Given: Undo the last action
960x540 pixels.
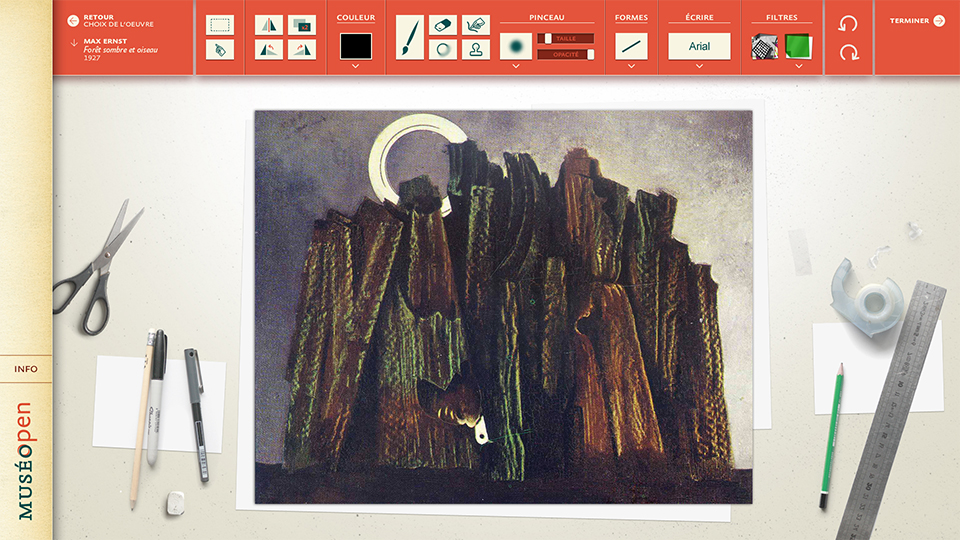Looking at the screenshot, I should [x=848, y=24].
